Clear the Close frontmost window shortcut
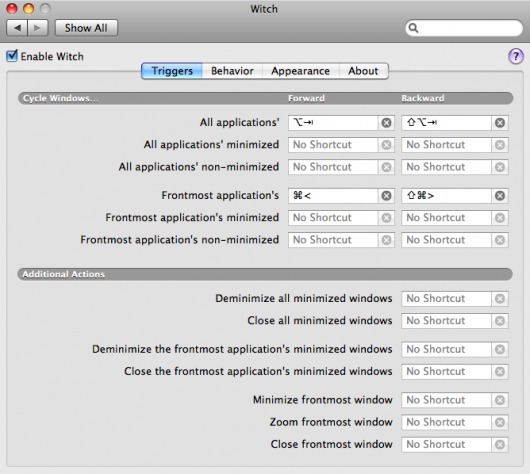The width and height of the screenshot is (530, 474). (x=500, y=444)
